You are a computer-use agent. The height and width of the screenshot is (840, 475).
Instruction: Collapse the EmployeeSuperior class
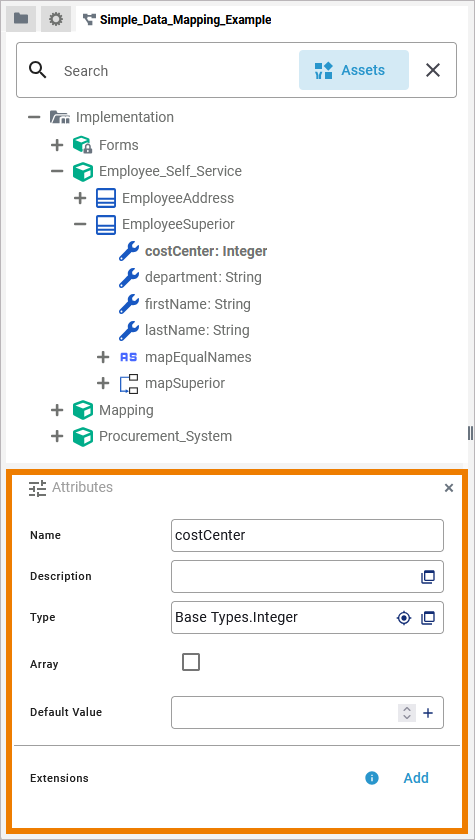click(80, 224)
